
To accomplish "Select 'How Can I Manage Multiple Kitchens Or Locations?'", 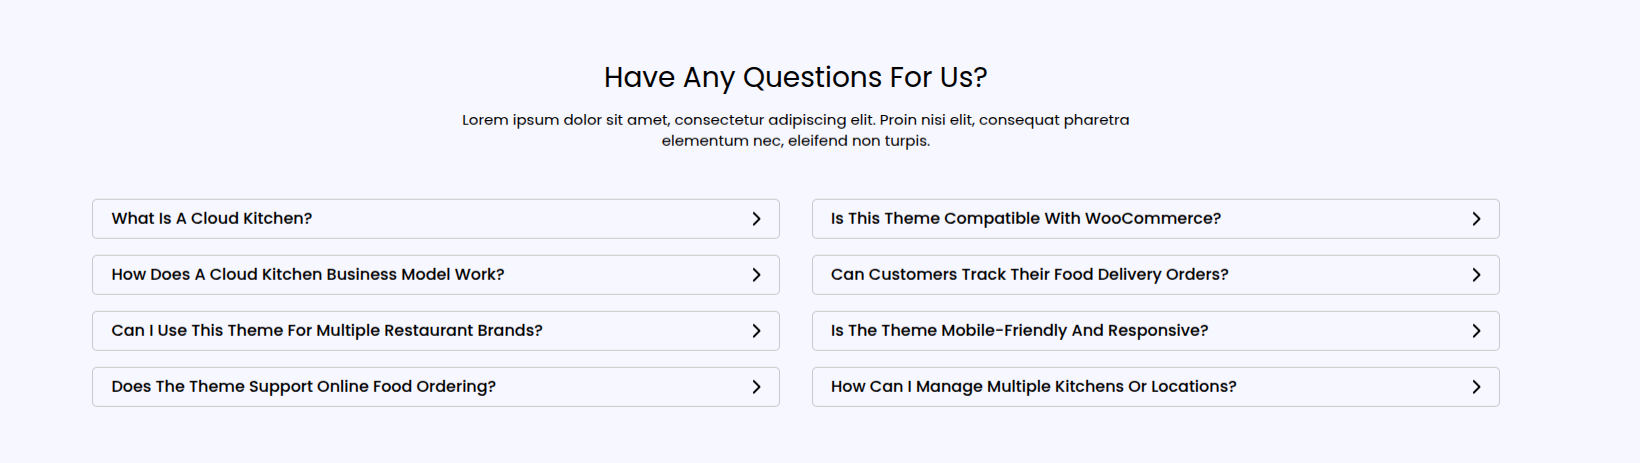I will [x=1034, y=387].
